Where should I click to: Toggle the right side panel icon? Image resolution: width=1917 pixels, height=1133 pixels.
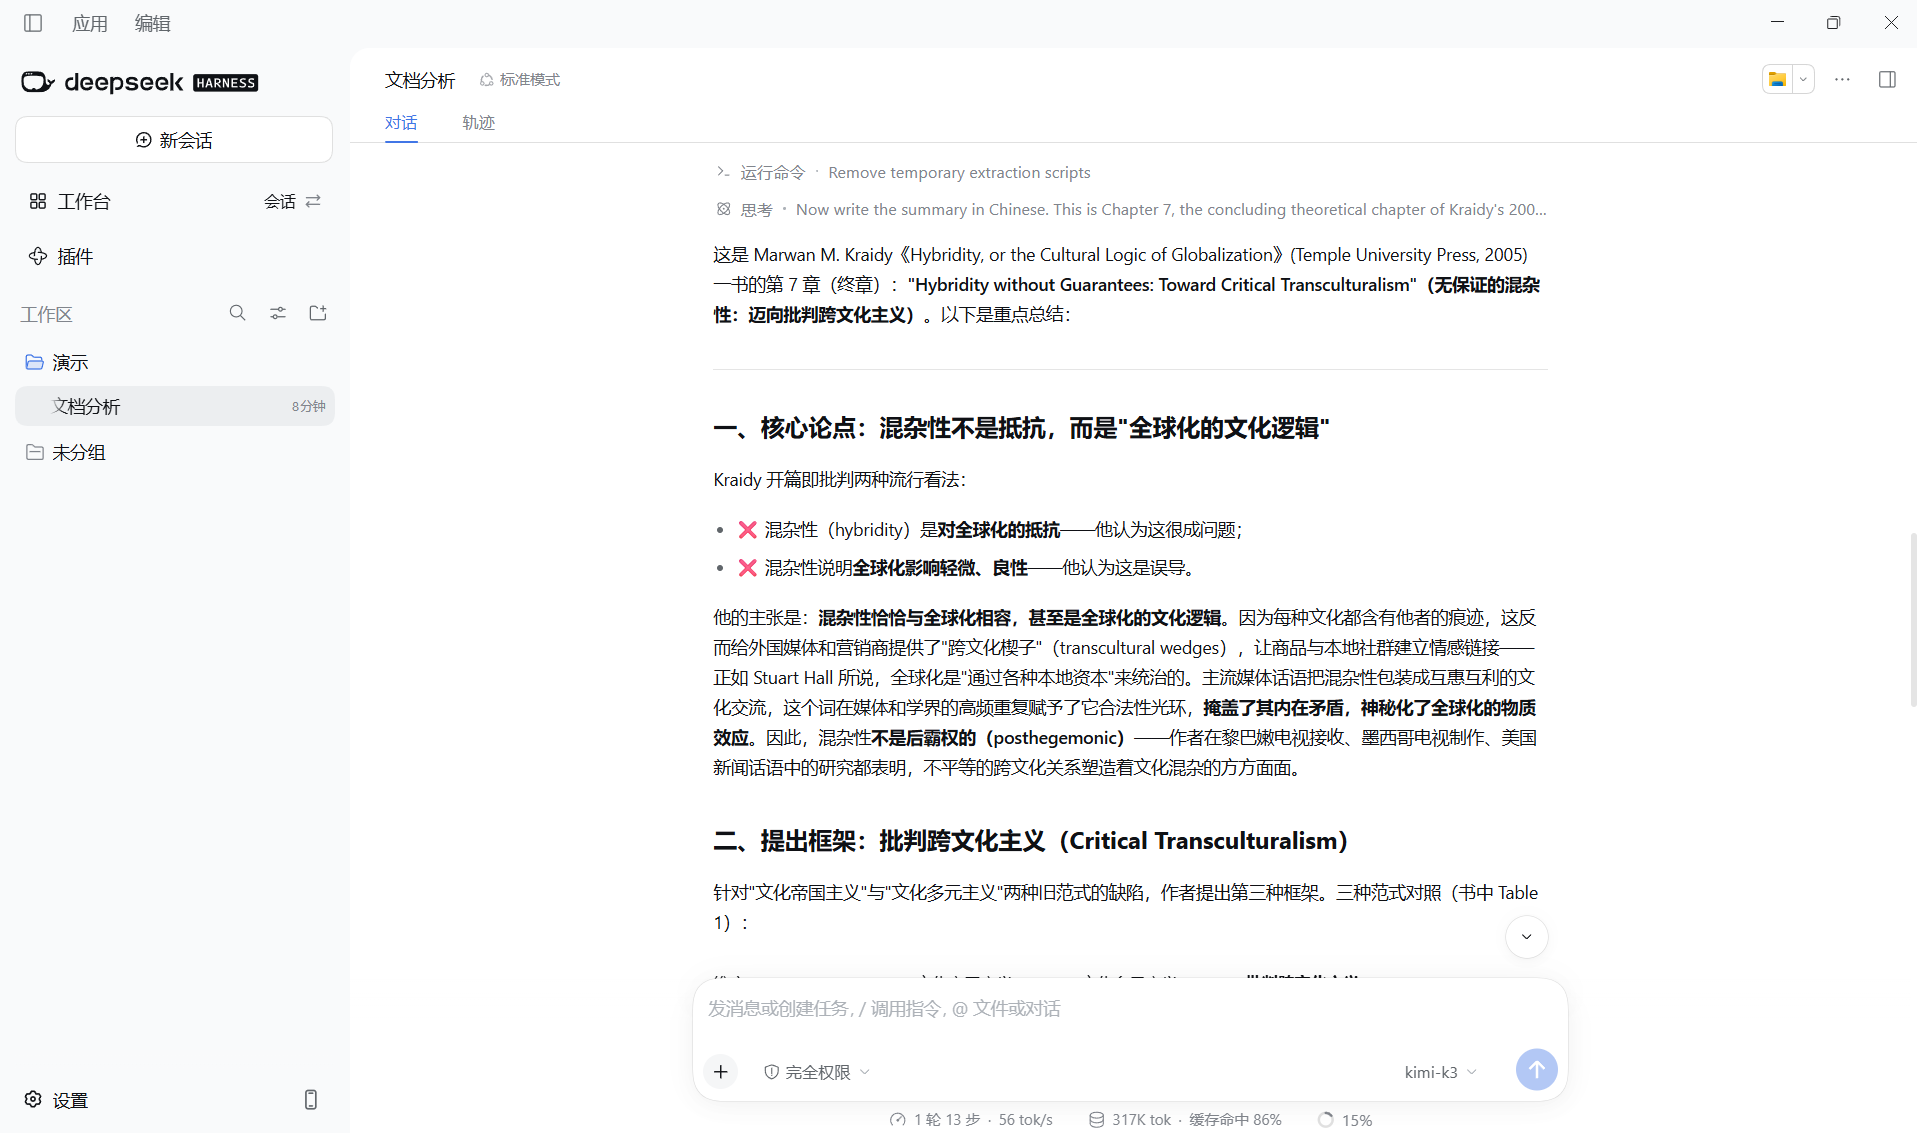(x=1887, y=79)
